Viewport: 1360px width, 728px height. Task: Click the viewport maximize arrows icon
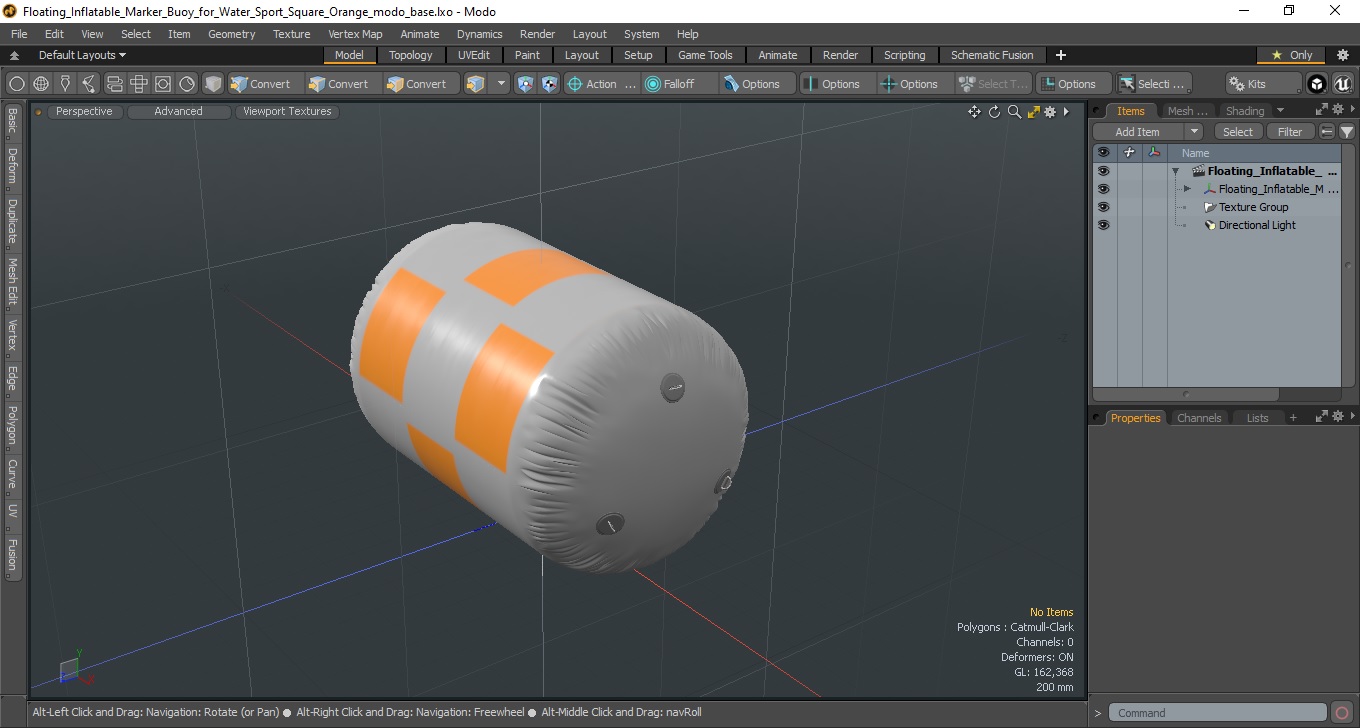pyautogui.click(x=1034, y=112)
